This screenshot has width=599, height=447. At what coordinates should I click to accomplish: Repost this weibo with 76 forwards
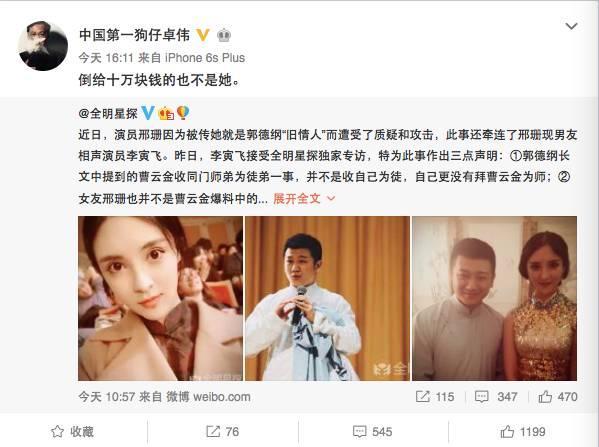coord(223,432)
